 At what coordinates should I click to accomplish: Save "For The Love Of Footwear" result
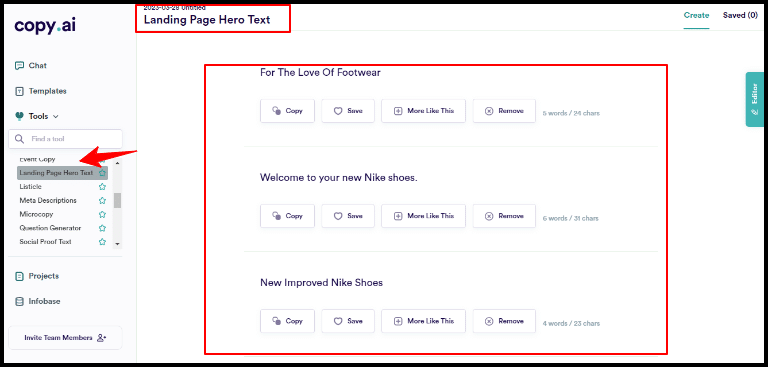348,111
